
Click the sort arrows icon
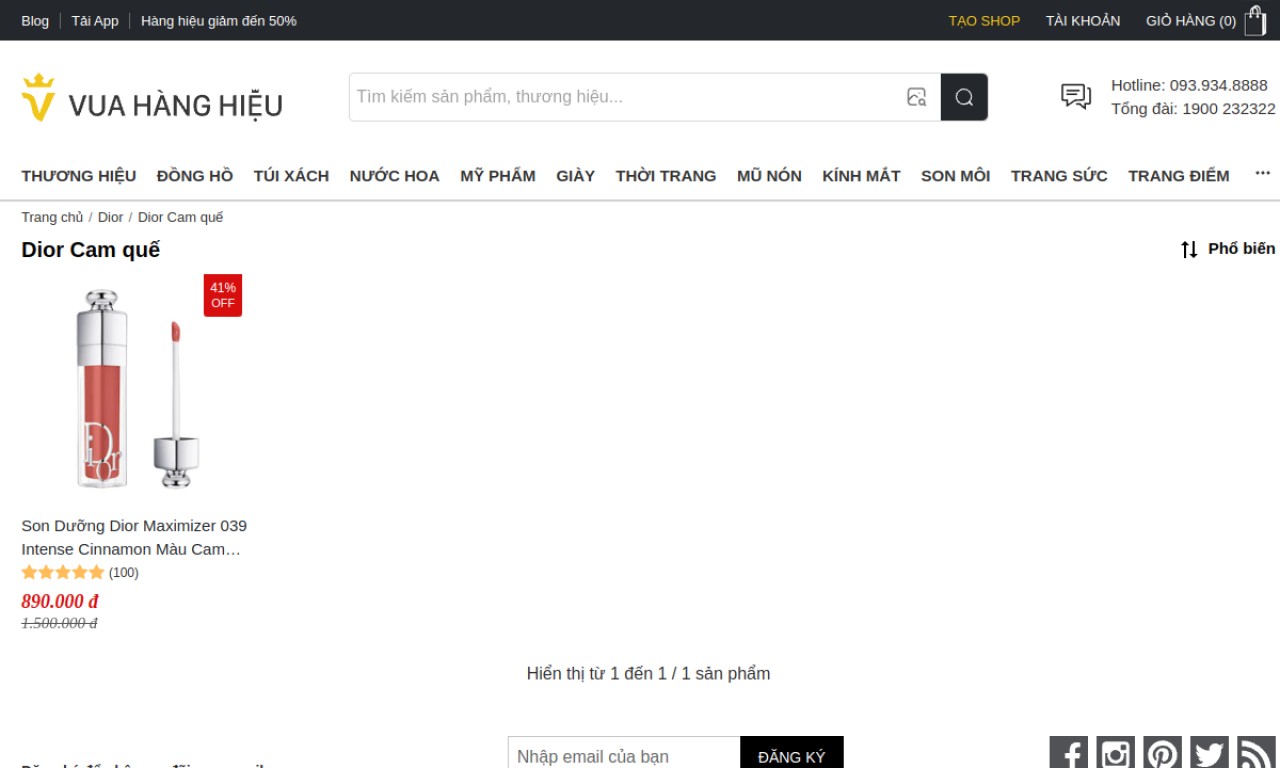pos(1189,249)
